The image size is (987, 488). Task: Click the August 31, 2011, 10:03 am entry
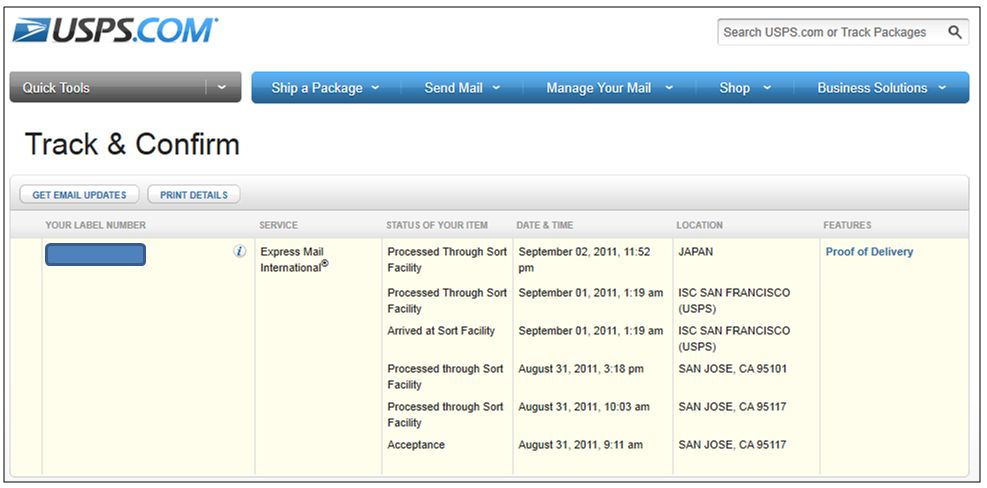pos(584,407)
